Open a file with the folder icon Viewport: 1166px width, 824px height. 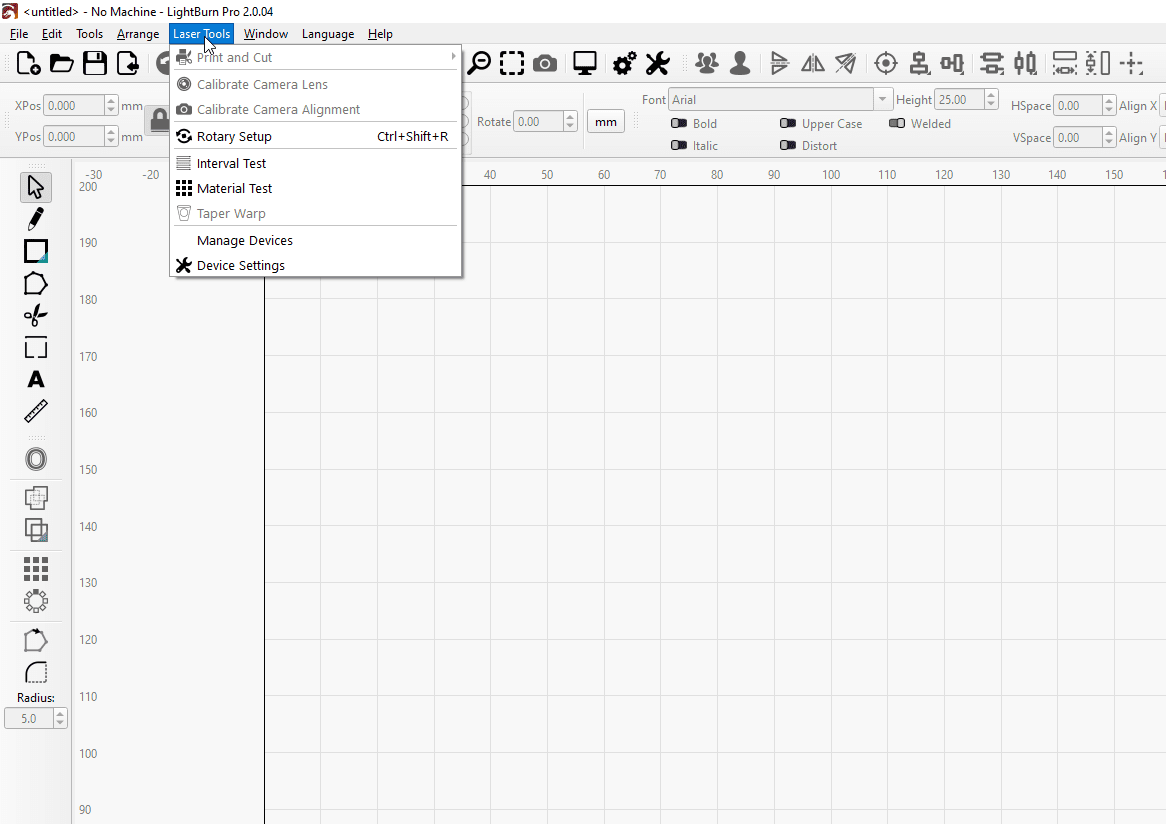[62, 63]
